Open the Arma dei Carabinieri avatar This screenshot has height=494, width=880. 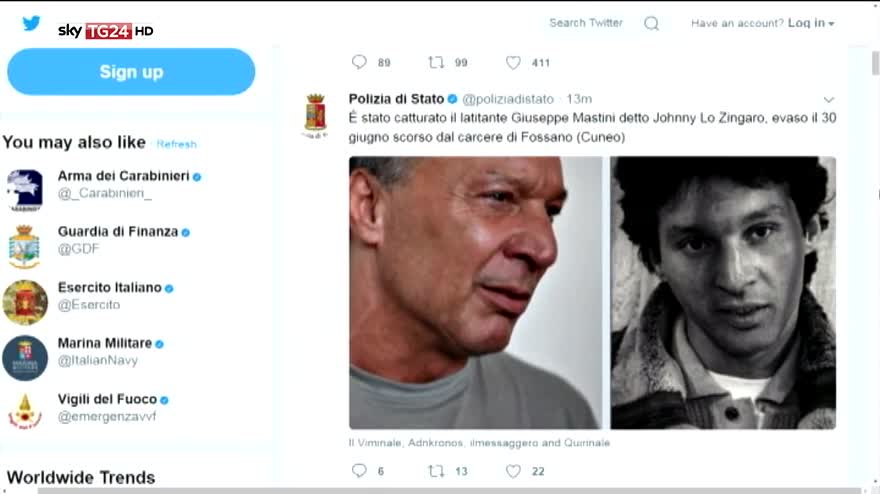click(24, 189)
